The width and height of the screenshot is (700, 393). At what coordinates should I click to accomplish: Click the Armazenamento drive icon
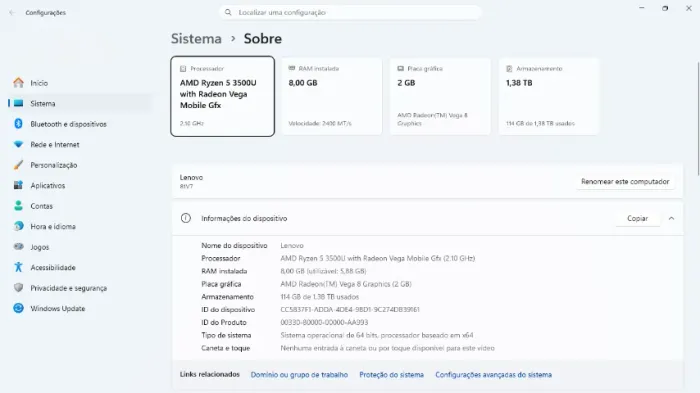[509, 69]
